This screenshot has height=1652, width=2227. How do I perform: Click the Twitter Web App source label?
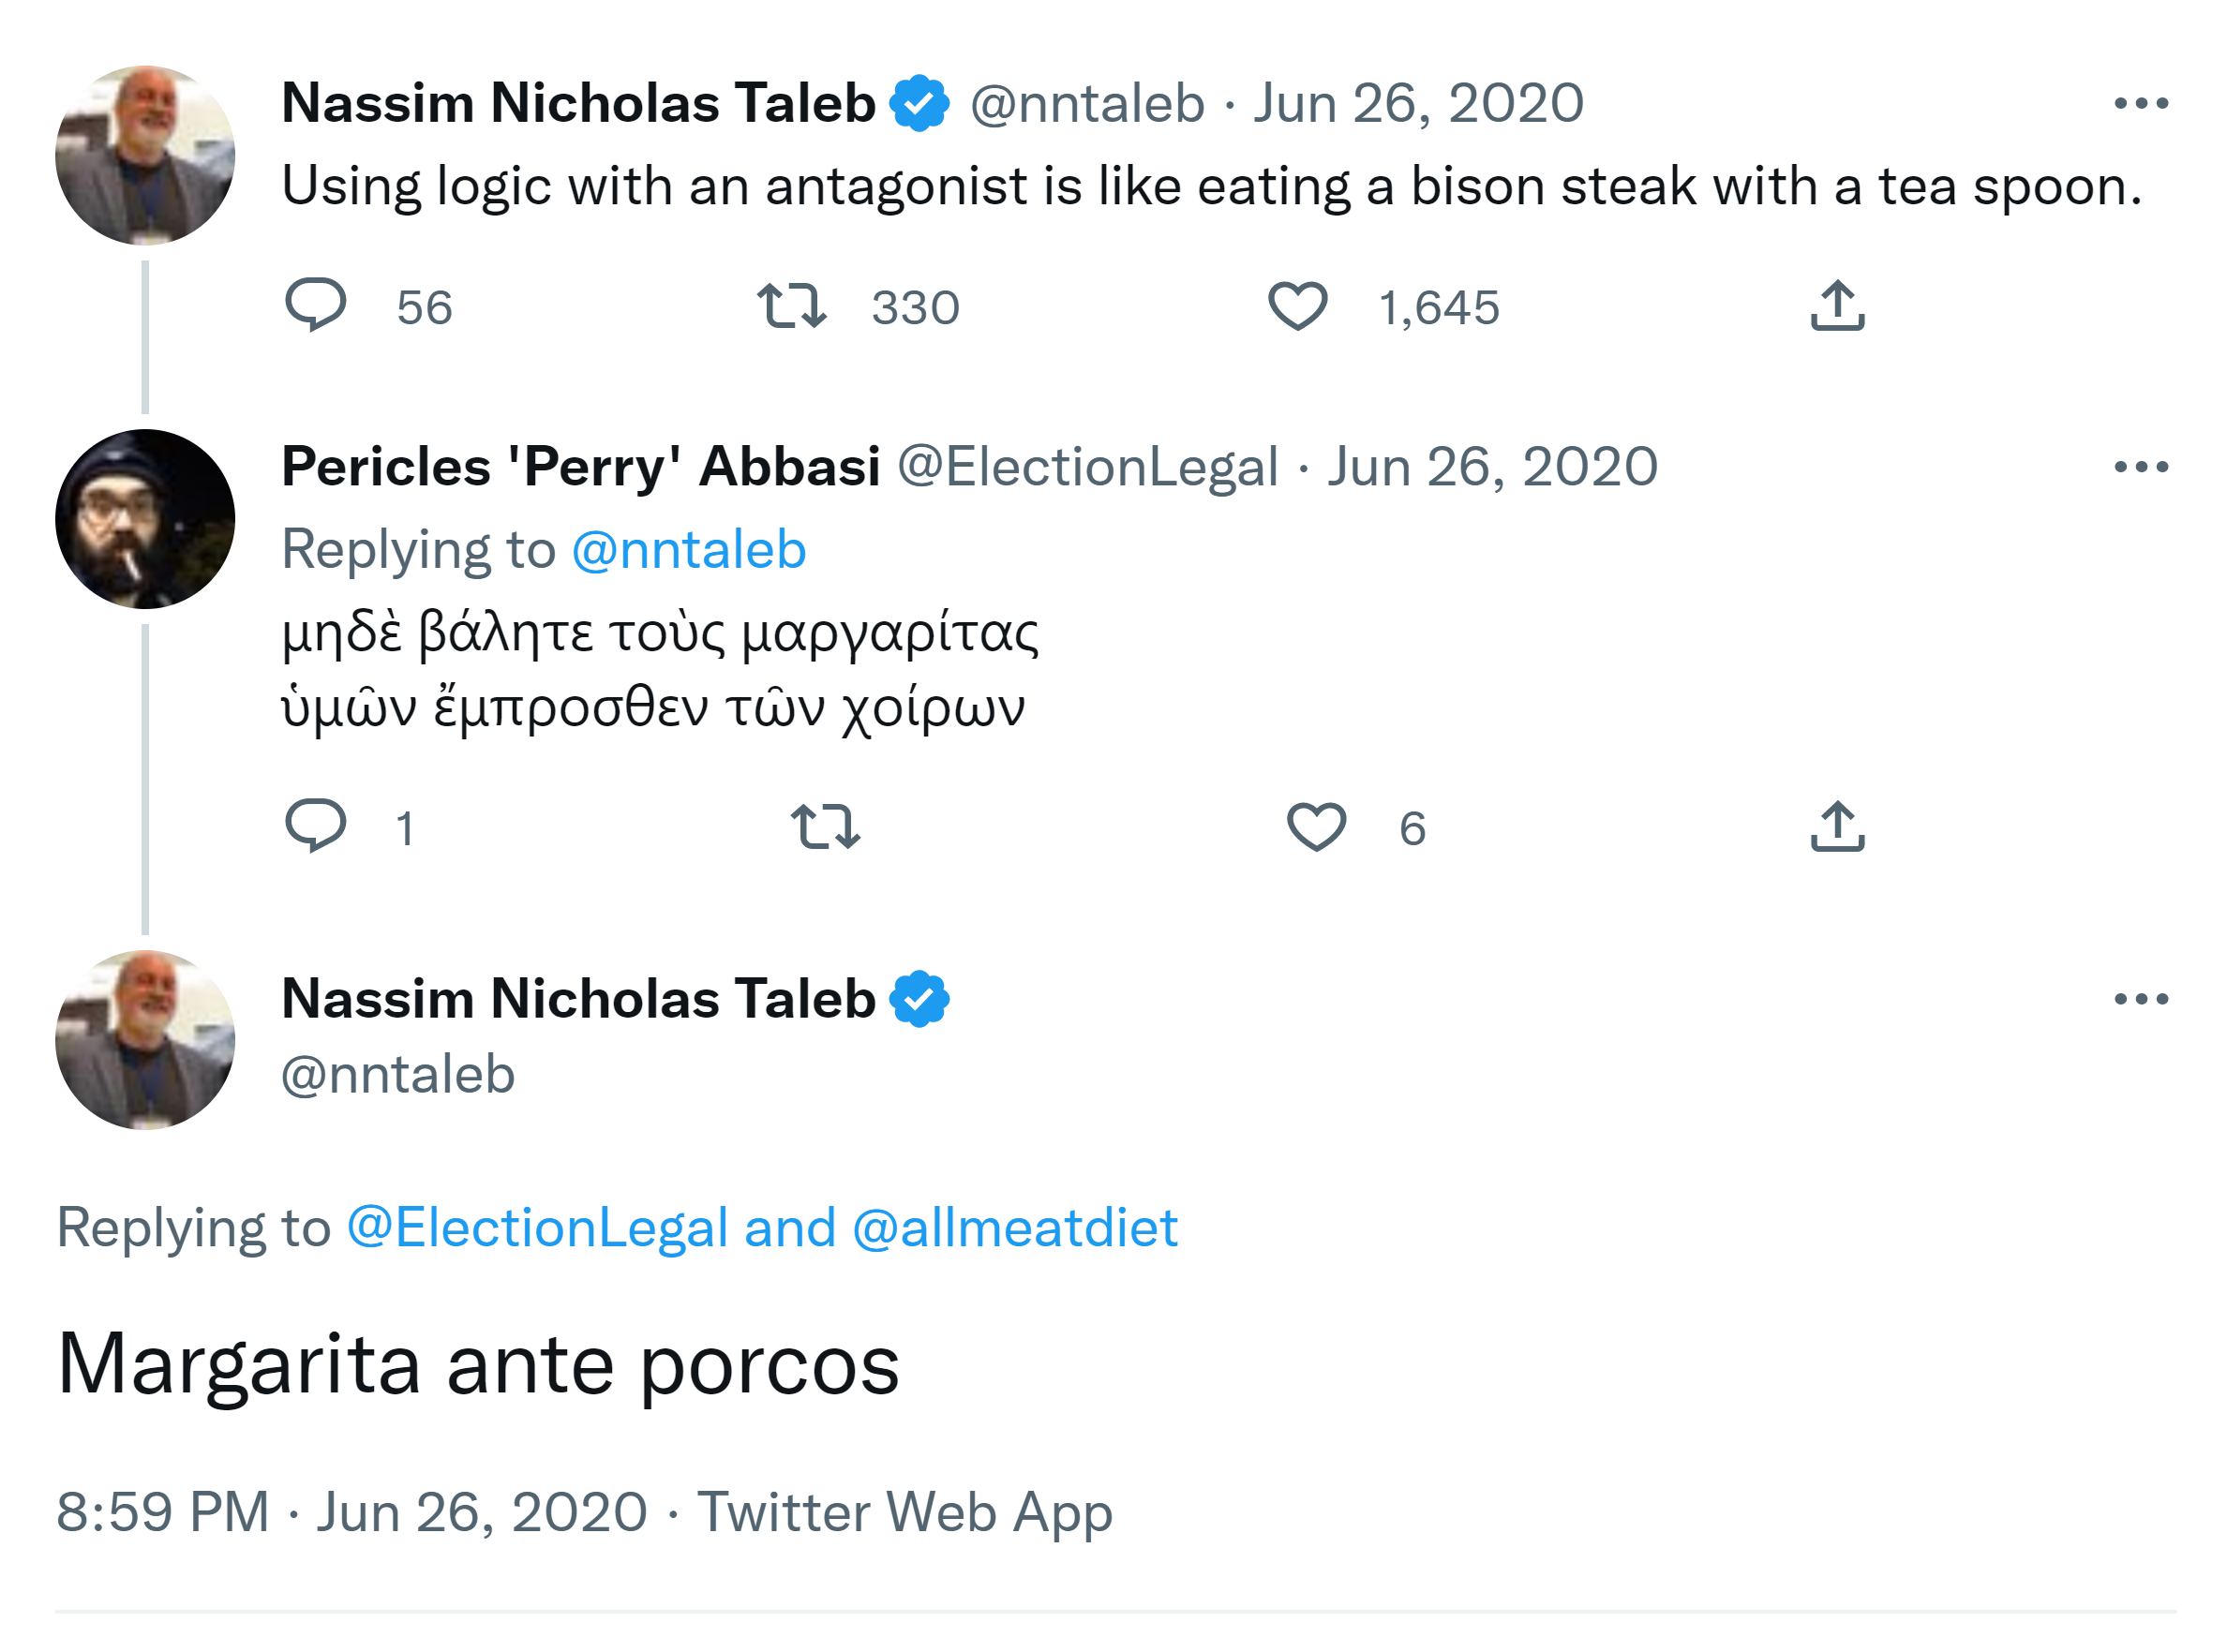click(904, 1511)
